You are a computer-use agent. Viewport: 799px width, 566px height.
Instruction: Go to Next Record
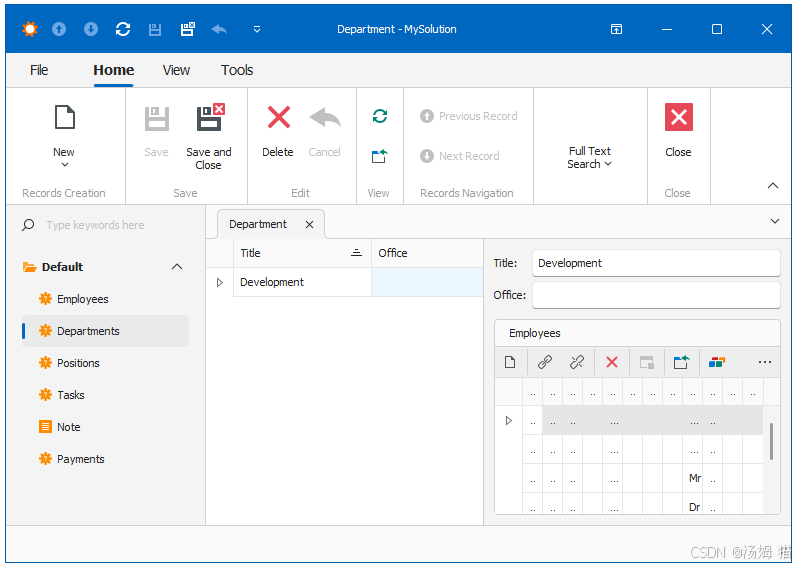460,156
